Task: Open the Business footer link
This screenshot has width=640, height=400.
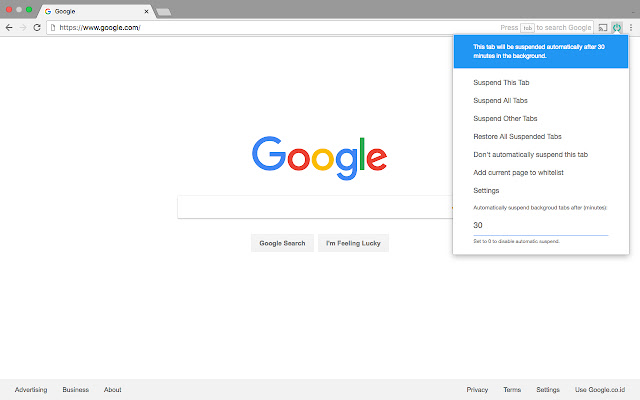Action: click(76, 389)
